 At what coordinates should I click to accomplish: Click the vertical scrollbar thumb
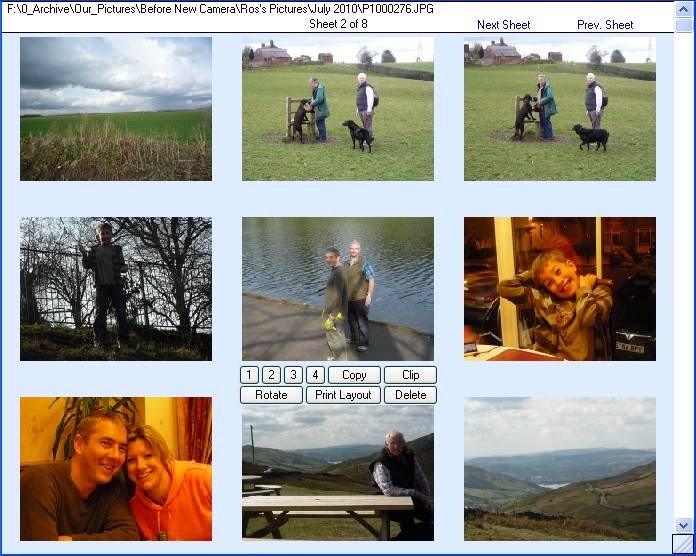coord(684,25)
